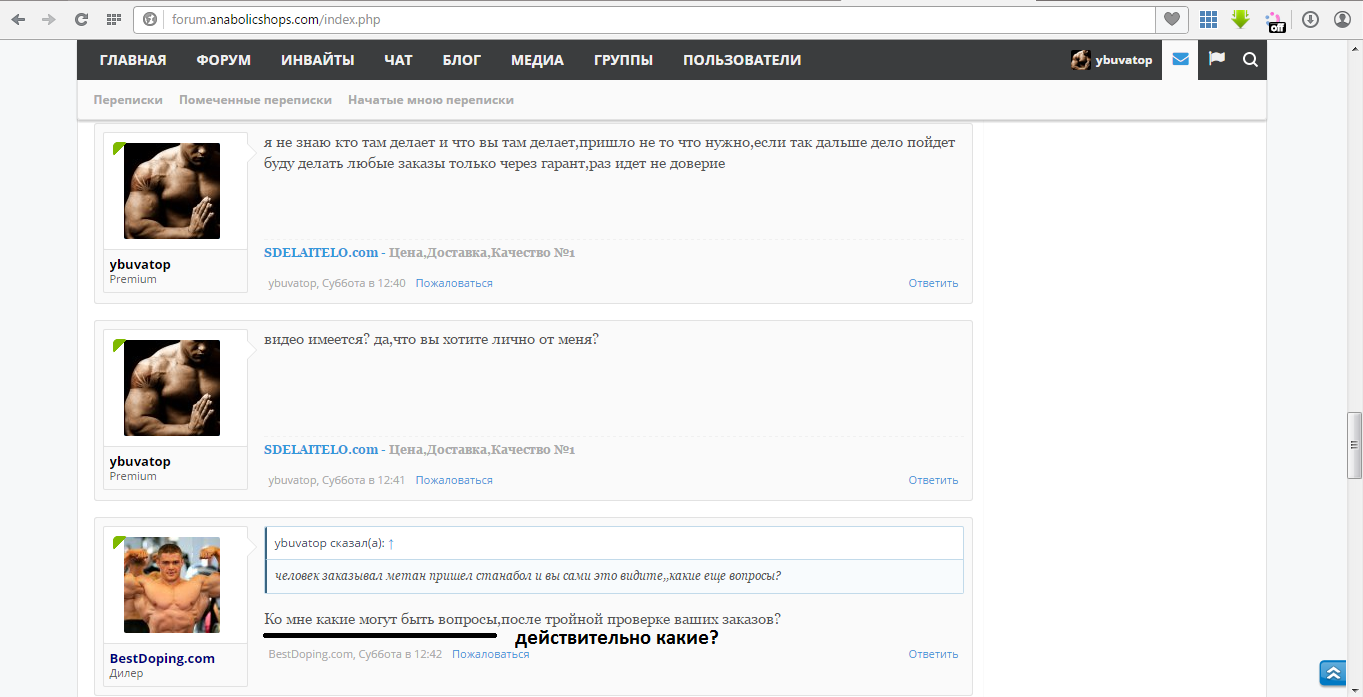The image size is (1363, 697).
Task: Open the ybuvatop account menu in navbar
Action: (x=1111, y=60)
